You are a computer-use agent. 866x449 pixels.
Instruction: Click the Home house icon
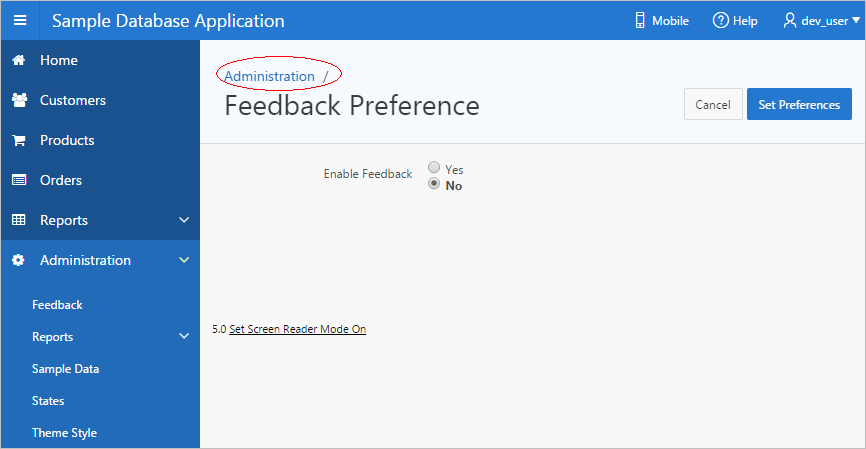coord(18,60)
